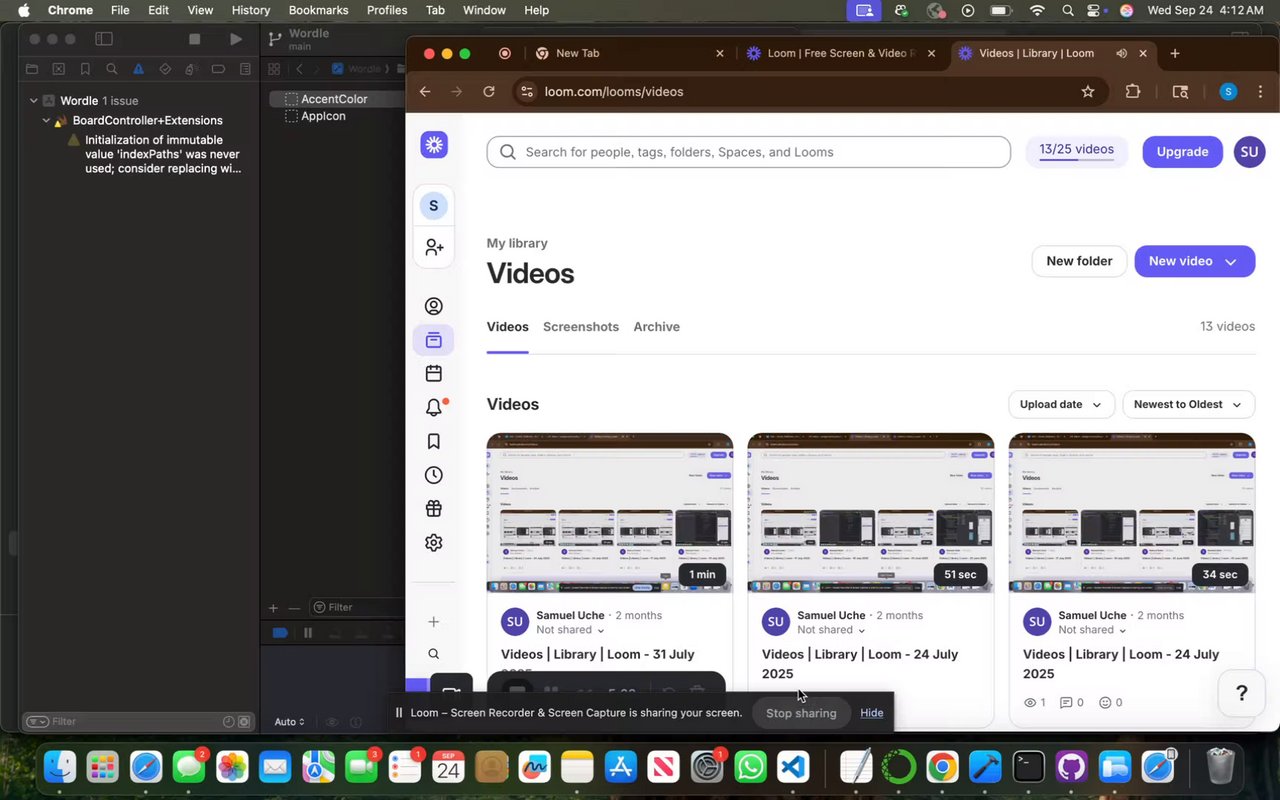Open the invite teammates icon in Loom sidebar
The height and width of the screenshot is (800, 1280).
click(434, 247)
